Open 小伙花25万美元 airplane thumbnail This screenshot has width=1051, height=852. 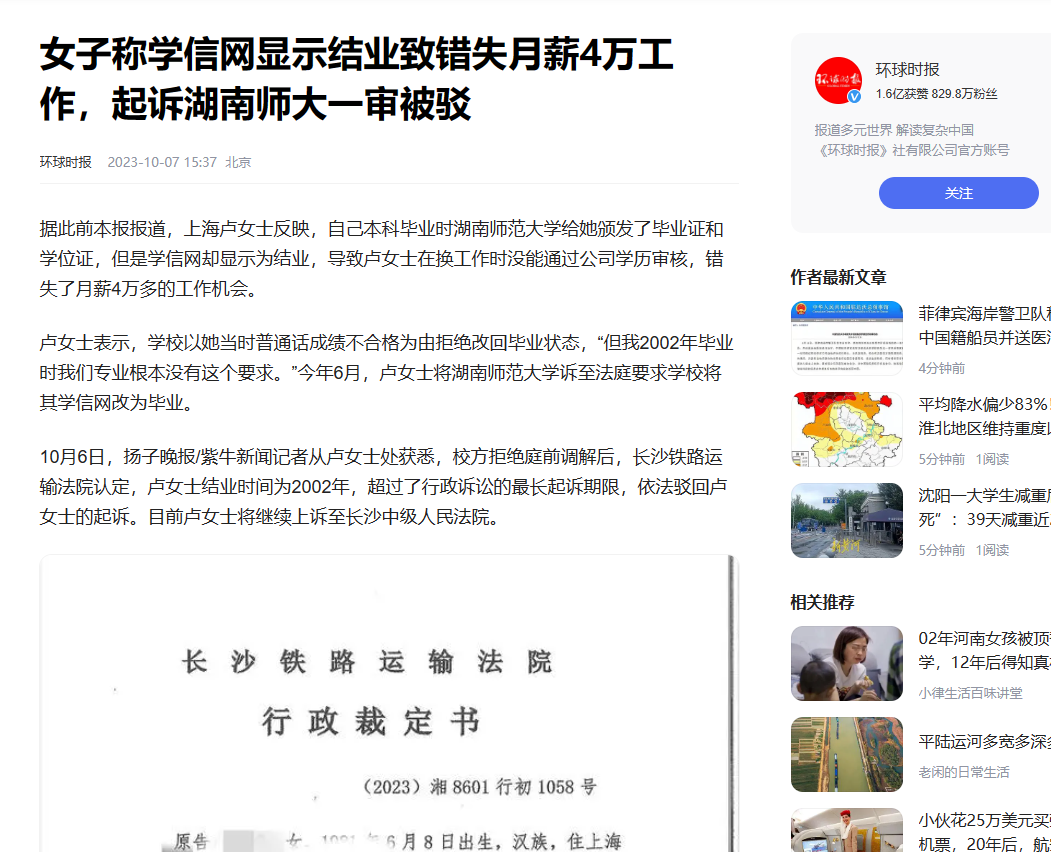[x=847, y=830]
